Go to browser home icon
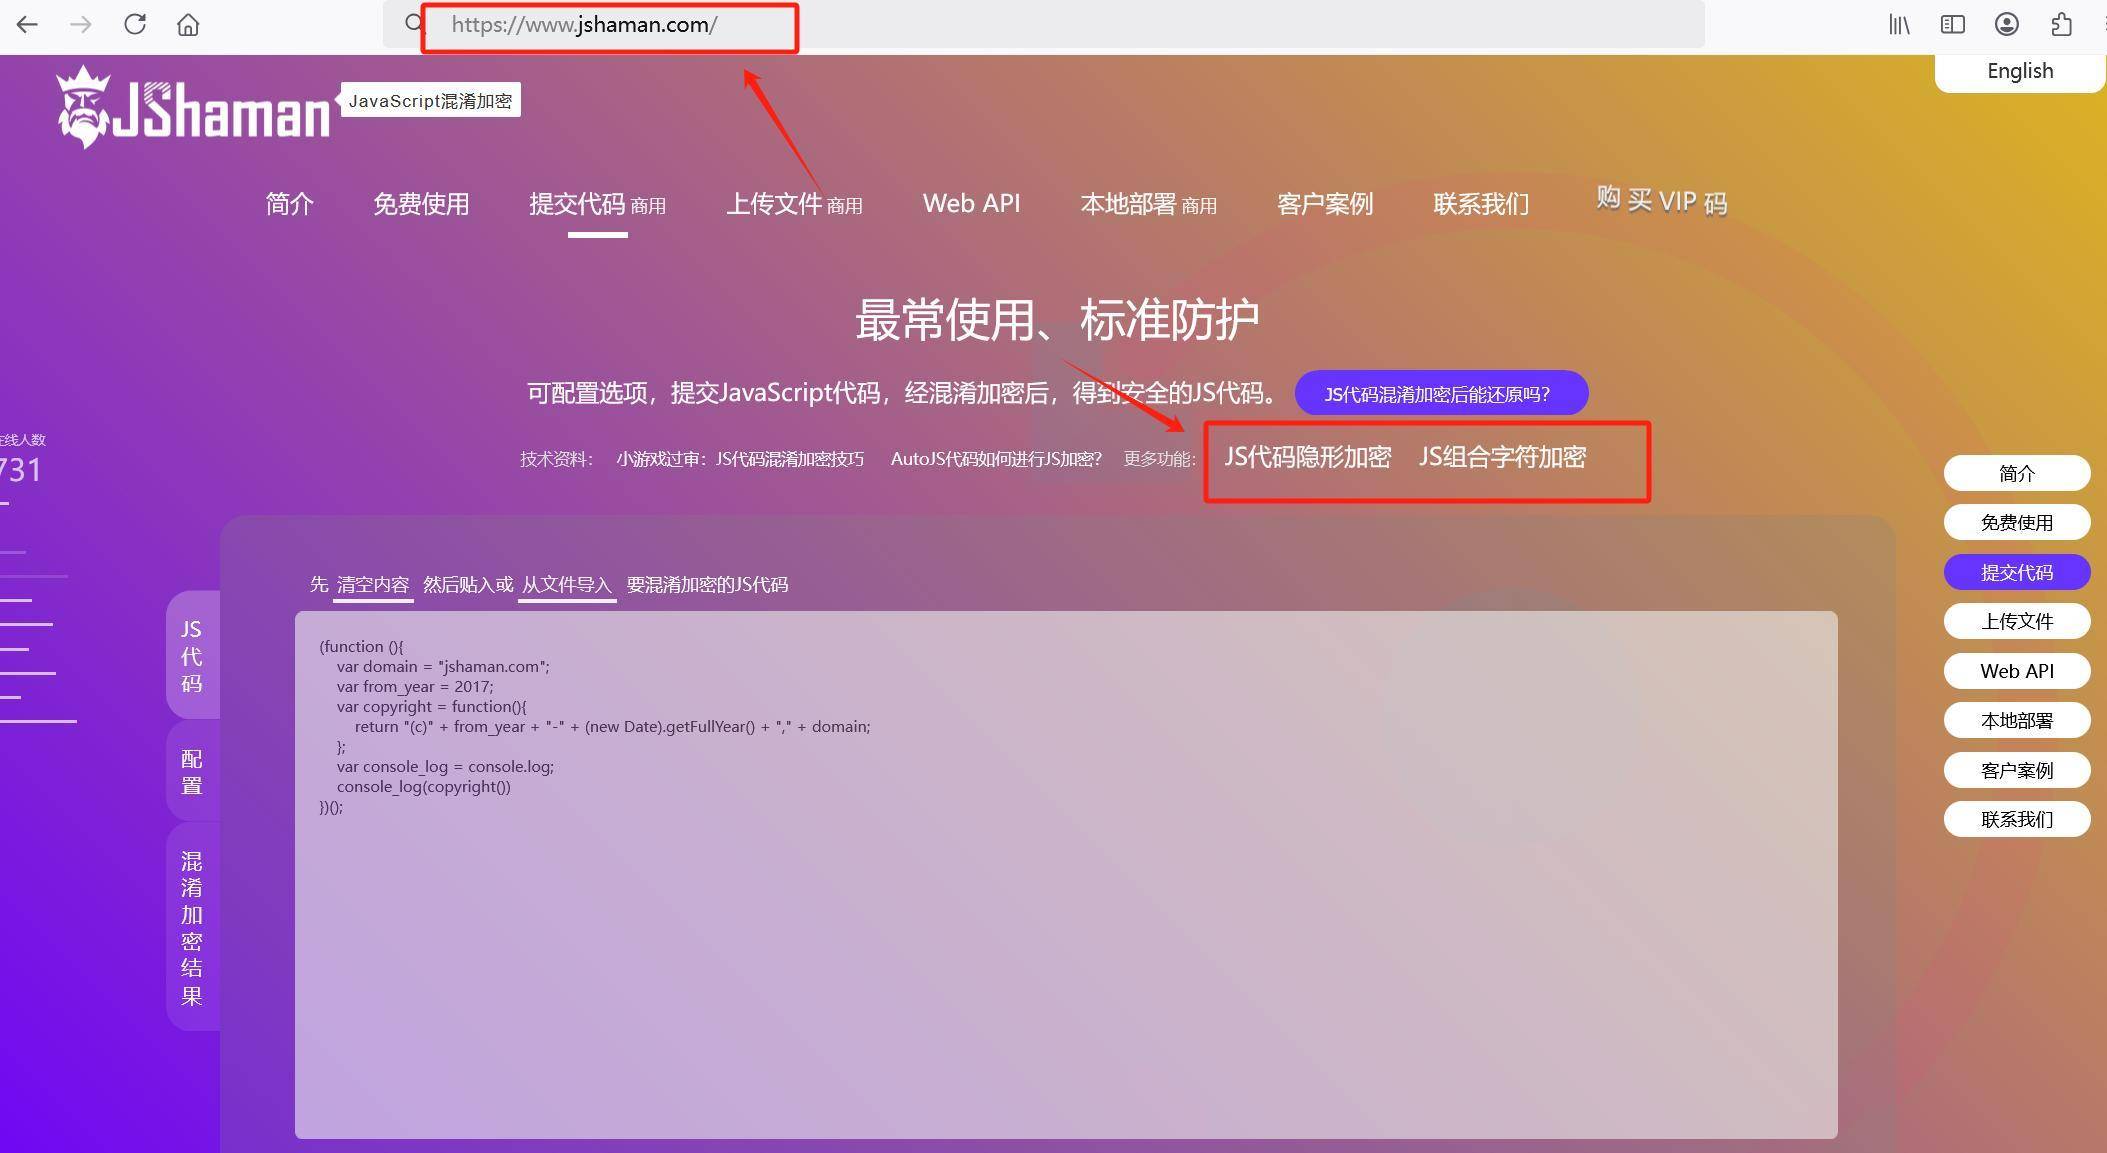This screenshot has height=1153, width=2107. point(188,25)
